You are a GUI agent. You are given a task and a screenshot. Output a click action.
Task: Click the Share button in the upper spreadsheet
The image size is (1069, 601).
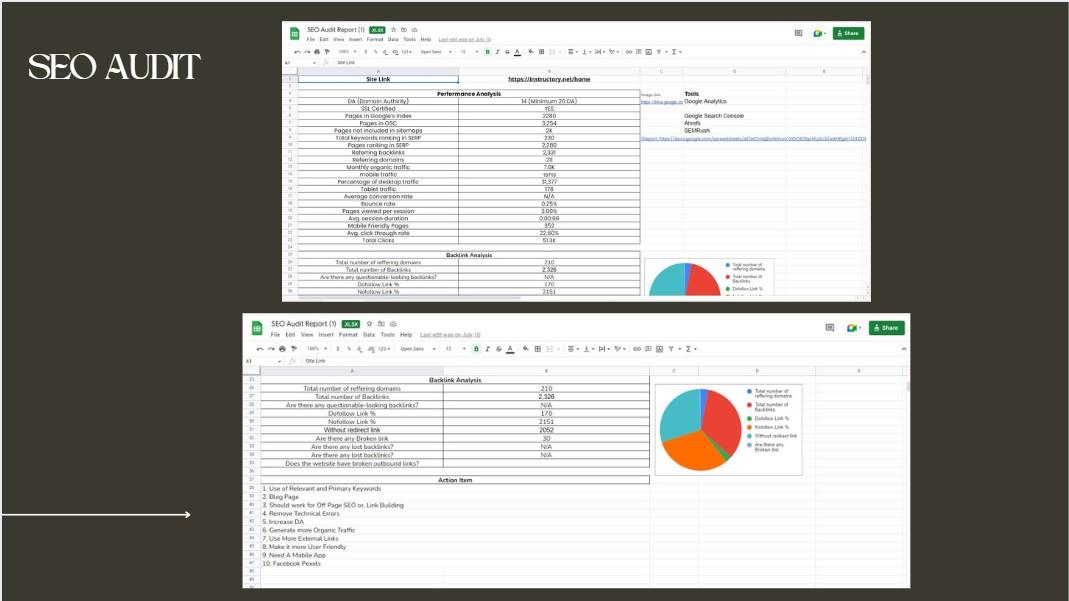click(848, 33)
